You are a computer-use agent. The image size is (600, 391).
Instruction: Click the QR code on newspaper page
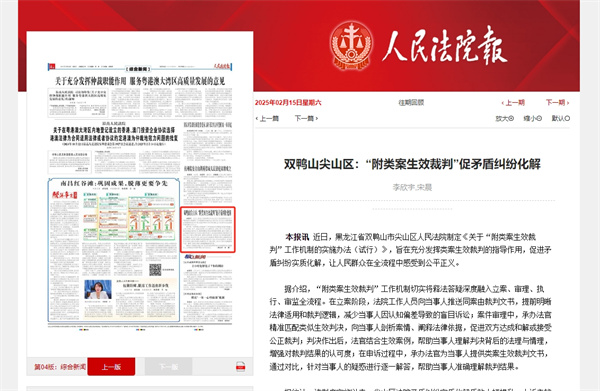point(155,270)
